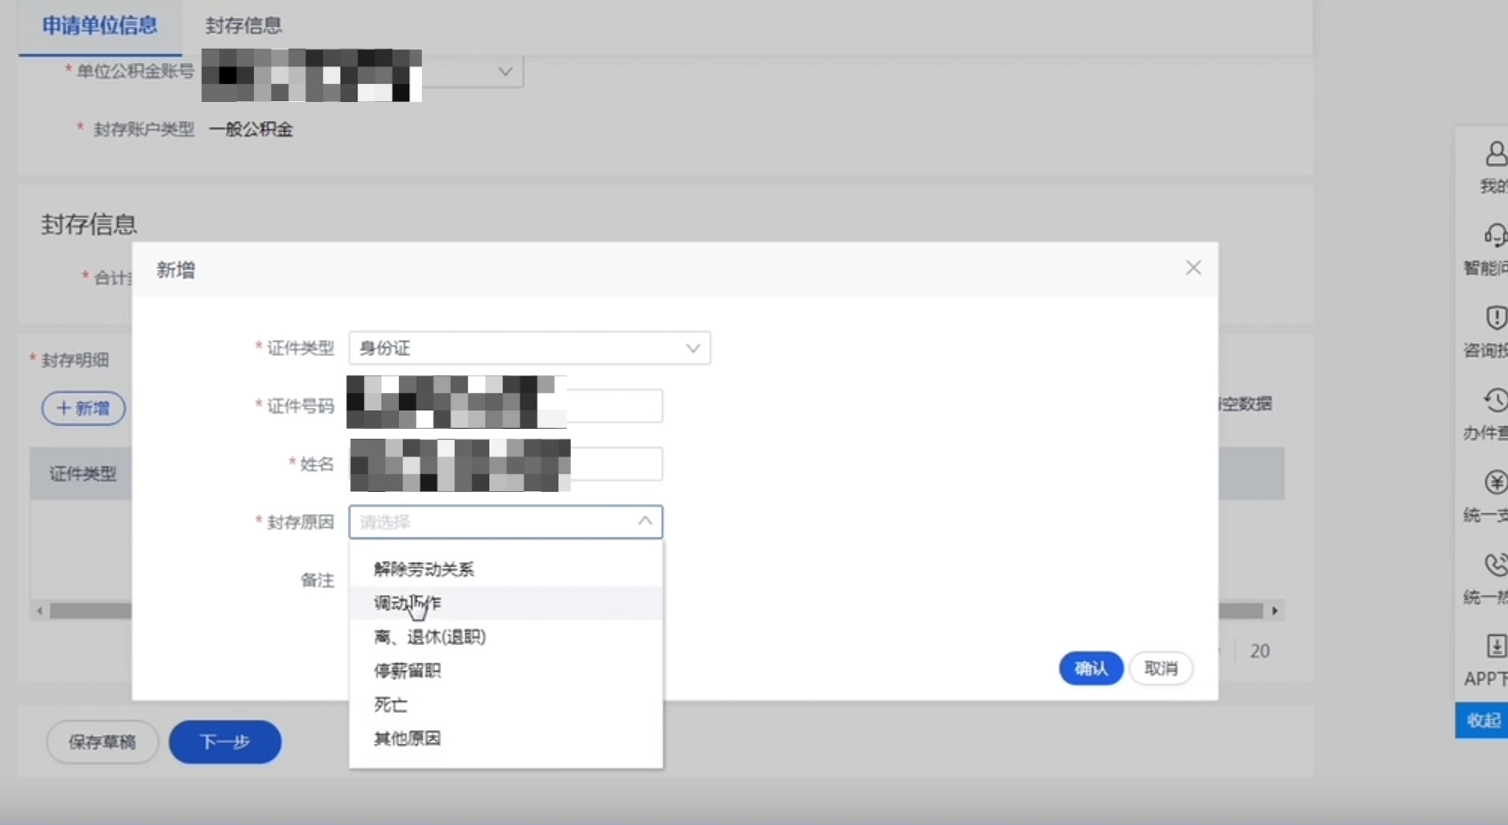Click the 收起 collapse button
The width and height of the screenshot is (1508, 825).
pos(1482,720)
